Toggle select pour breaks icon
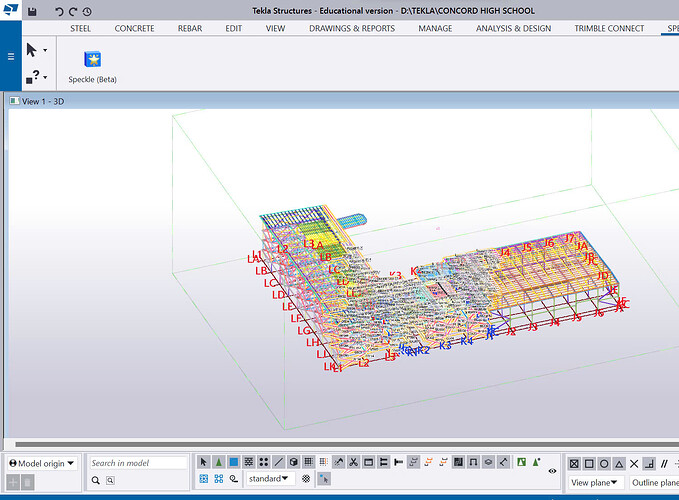679x500 pixels. click(473, 462)
